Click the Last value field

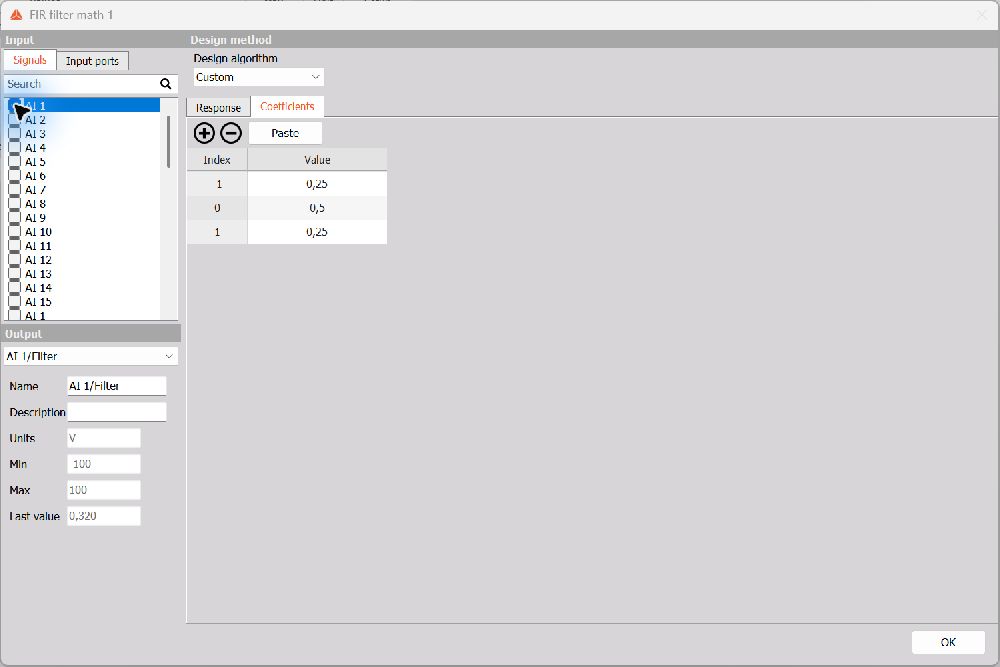[104, 516]
